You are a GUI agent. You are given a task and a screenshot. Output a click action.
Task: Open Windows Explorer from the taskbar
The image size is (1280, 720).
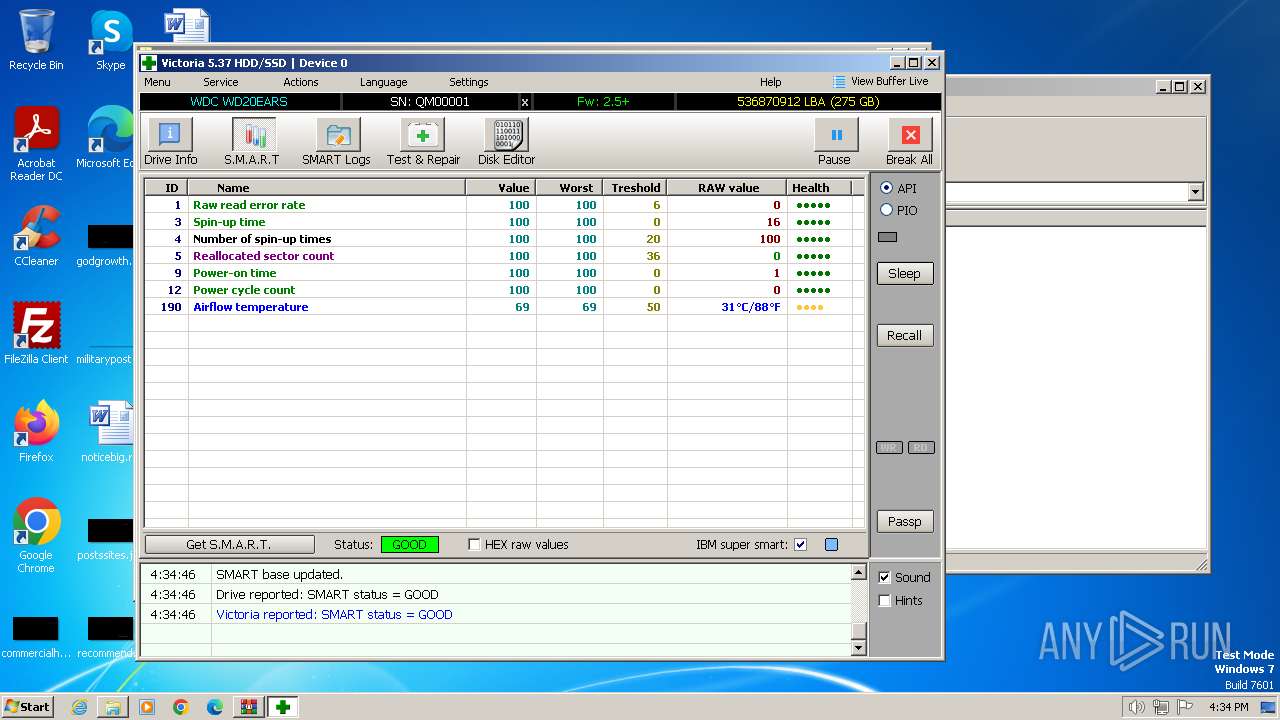coord(113,707)
